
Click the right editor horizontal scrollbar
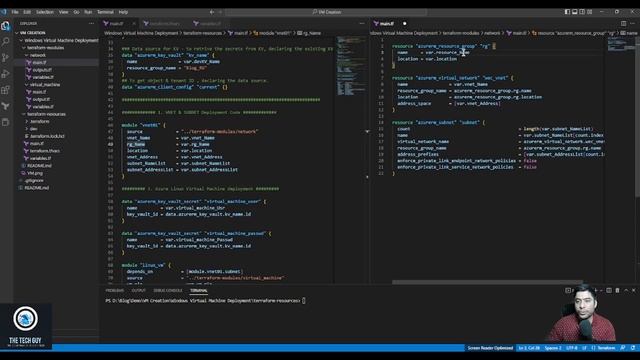coord(487,282)
